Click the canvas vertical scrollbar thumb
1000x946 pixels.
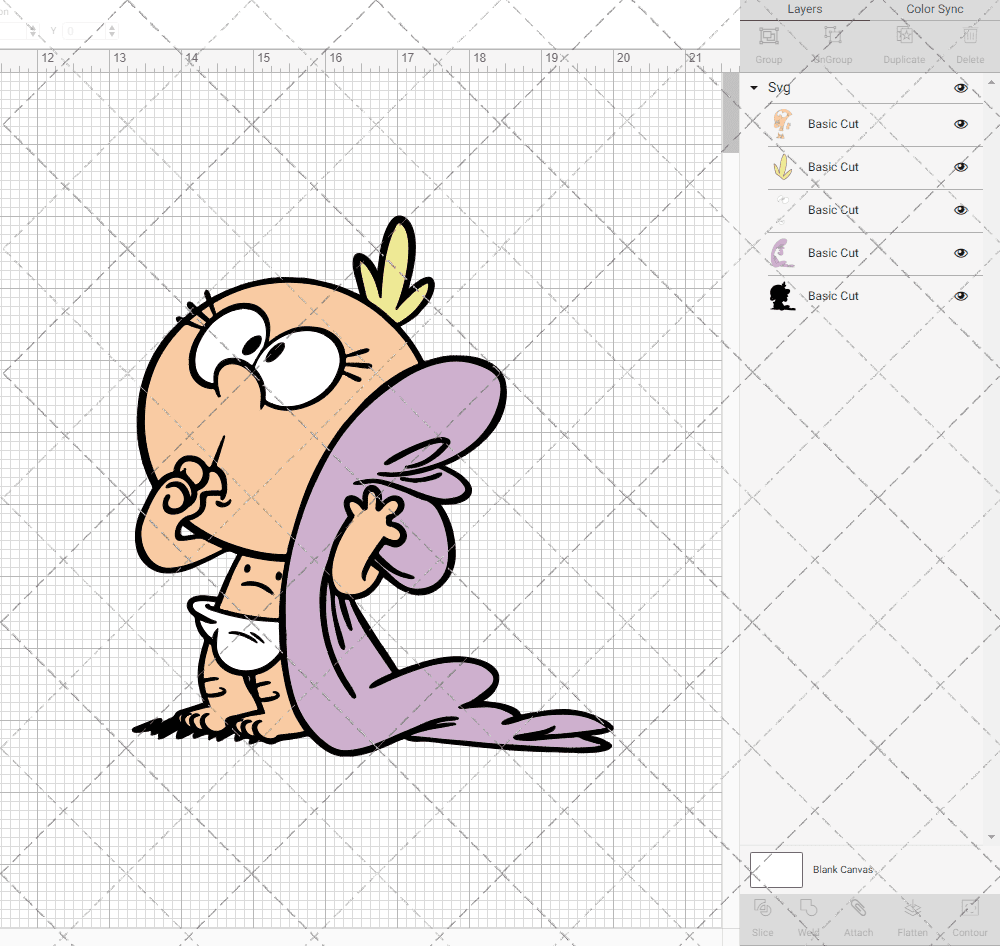pyautogui.click(x=730, y=112)
